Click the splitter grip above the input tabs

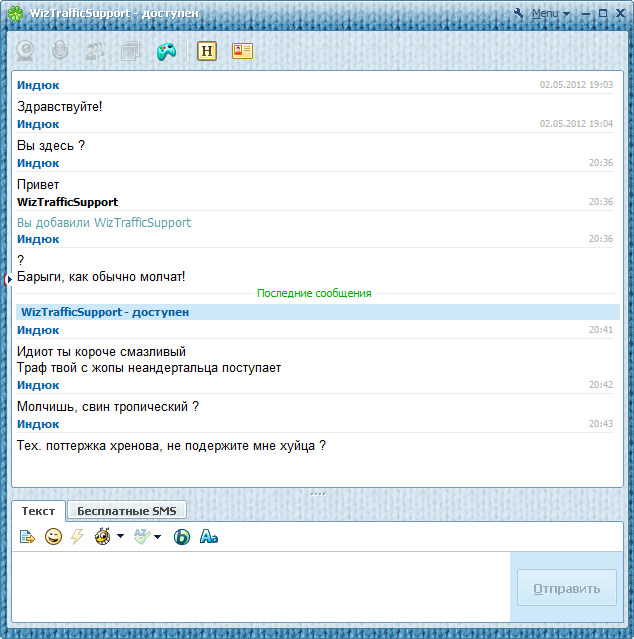pyautogui.click(x=318, y=494)
